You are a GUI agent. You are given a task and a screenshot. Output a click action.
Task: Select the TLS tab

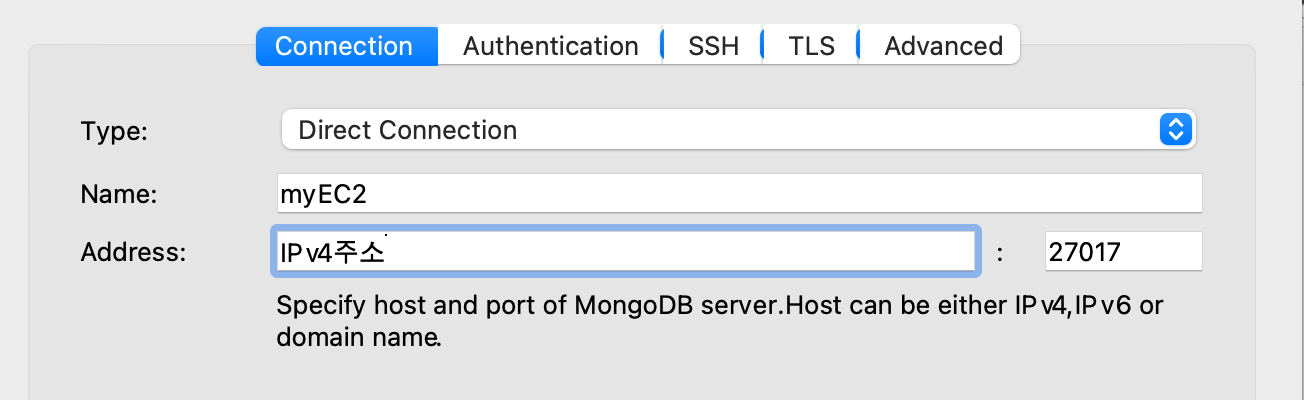tap(811, 46)
